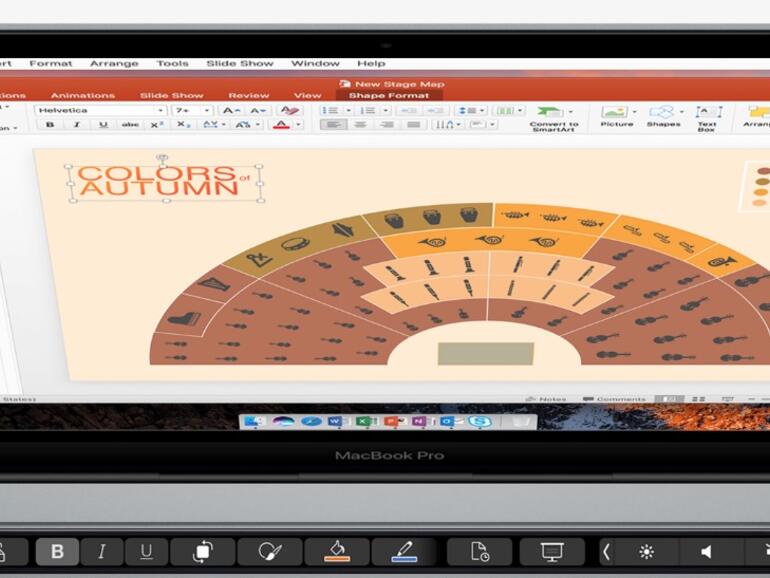Tap the blue line color pen on Touch Bar
This screenshot has height=578, width=770.
tap(404, 551)
